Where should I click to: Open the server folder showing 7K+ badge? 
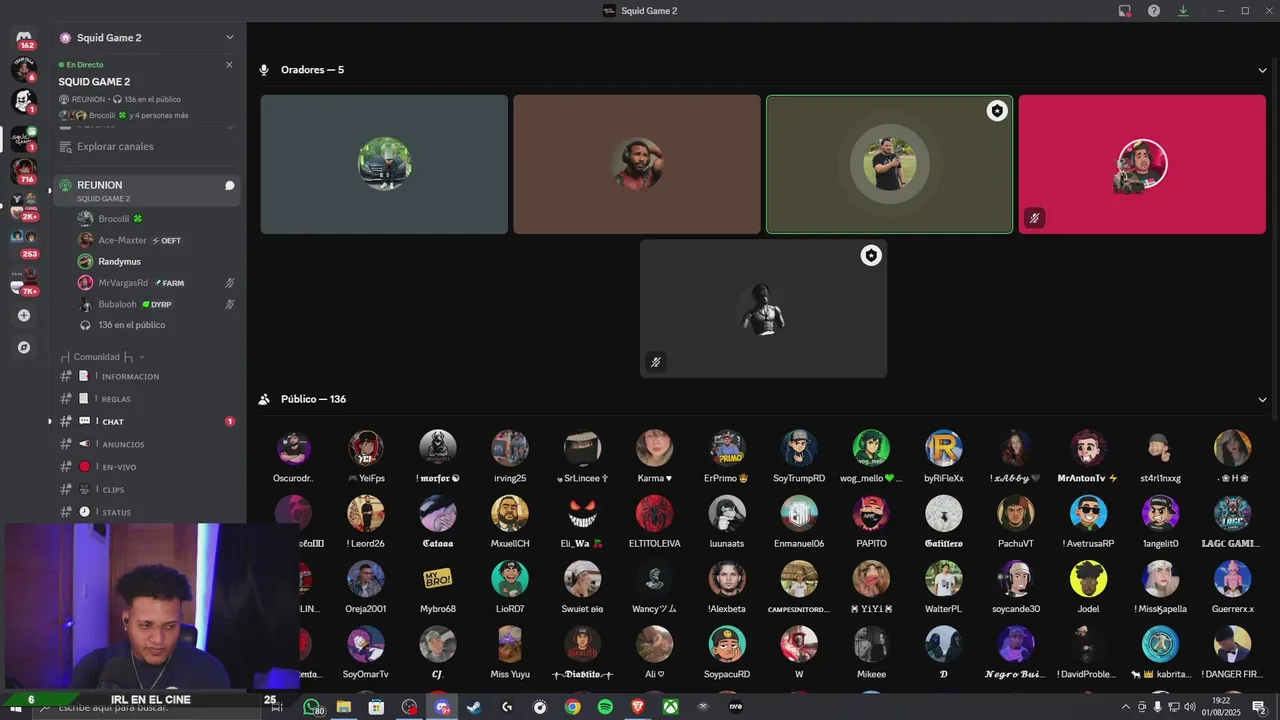coord(24,280)
